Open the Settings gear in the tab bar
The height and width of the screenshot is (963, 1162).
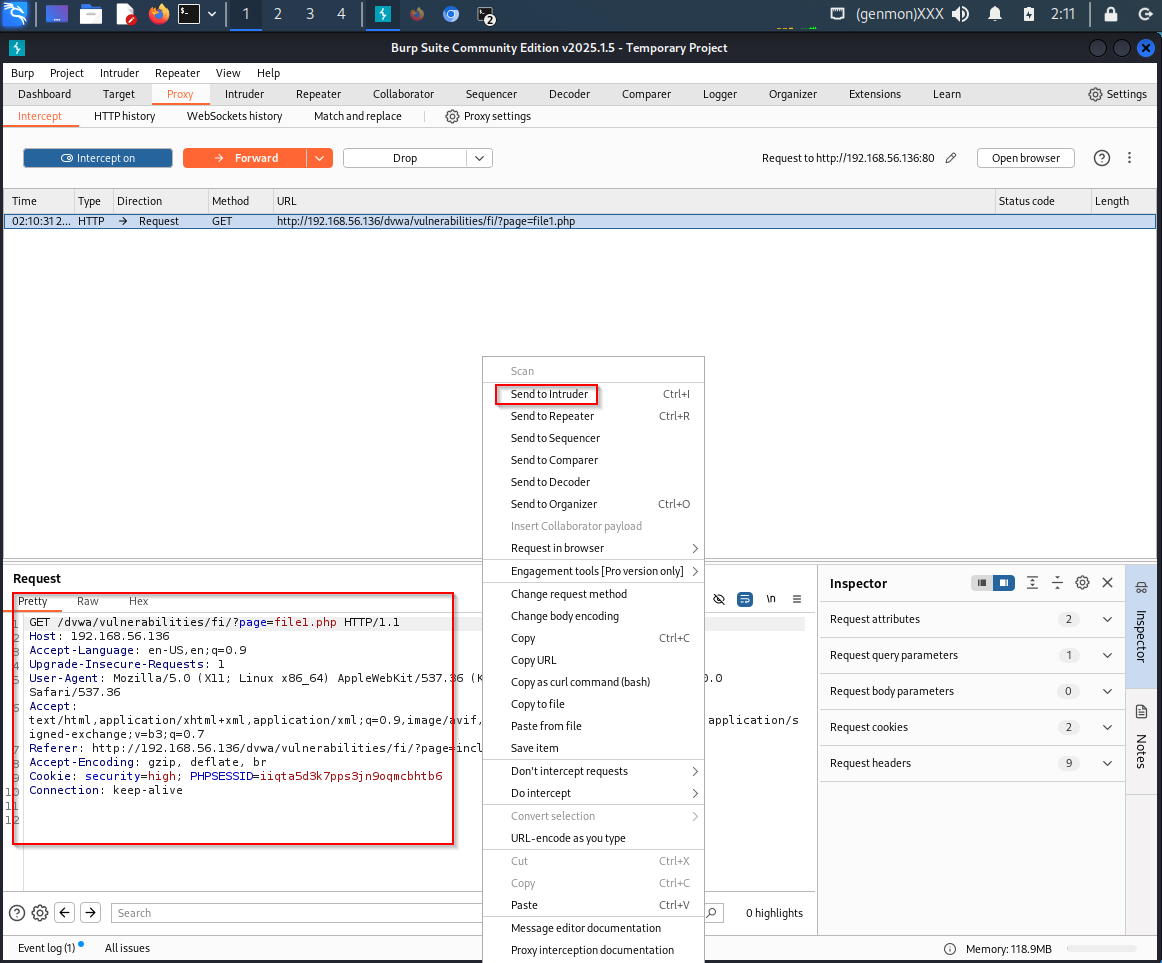[x=1118, y=94]
